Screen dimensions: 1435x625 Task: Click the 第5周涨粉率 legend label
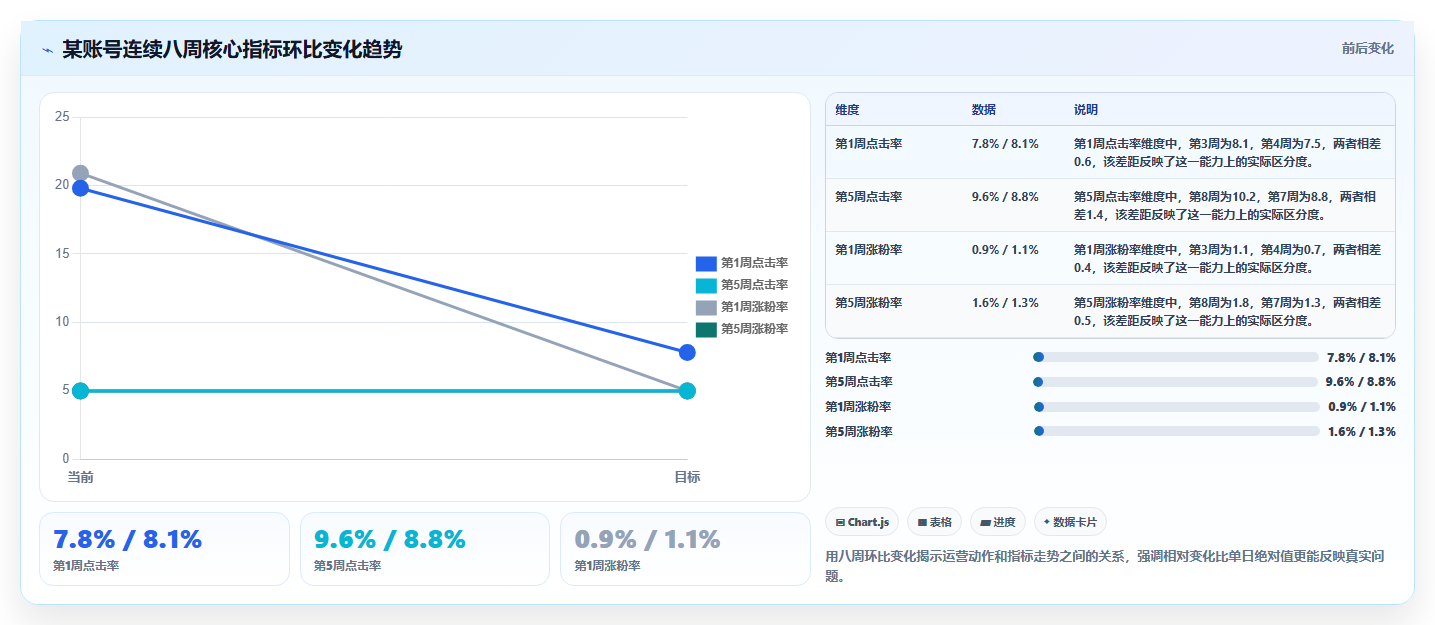point(755,329)
